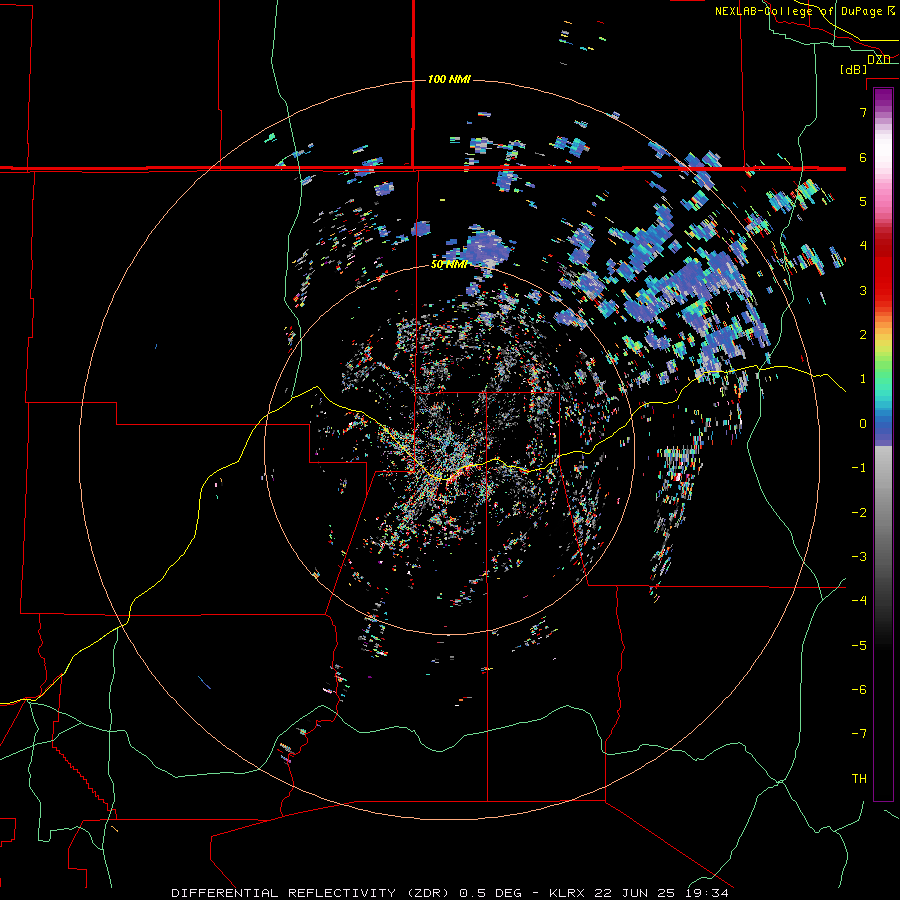Screen dimensions: 900x900
Task: Click the [dB] unit label
Action: point(853,69)
